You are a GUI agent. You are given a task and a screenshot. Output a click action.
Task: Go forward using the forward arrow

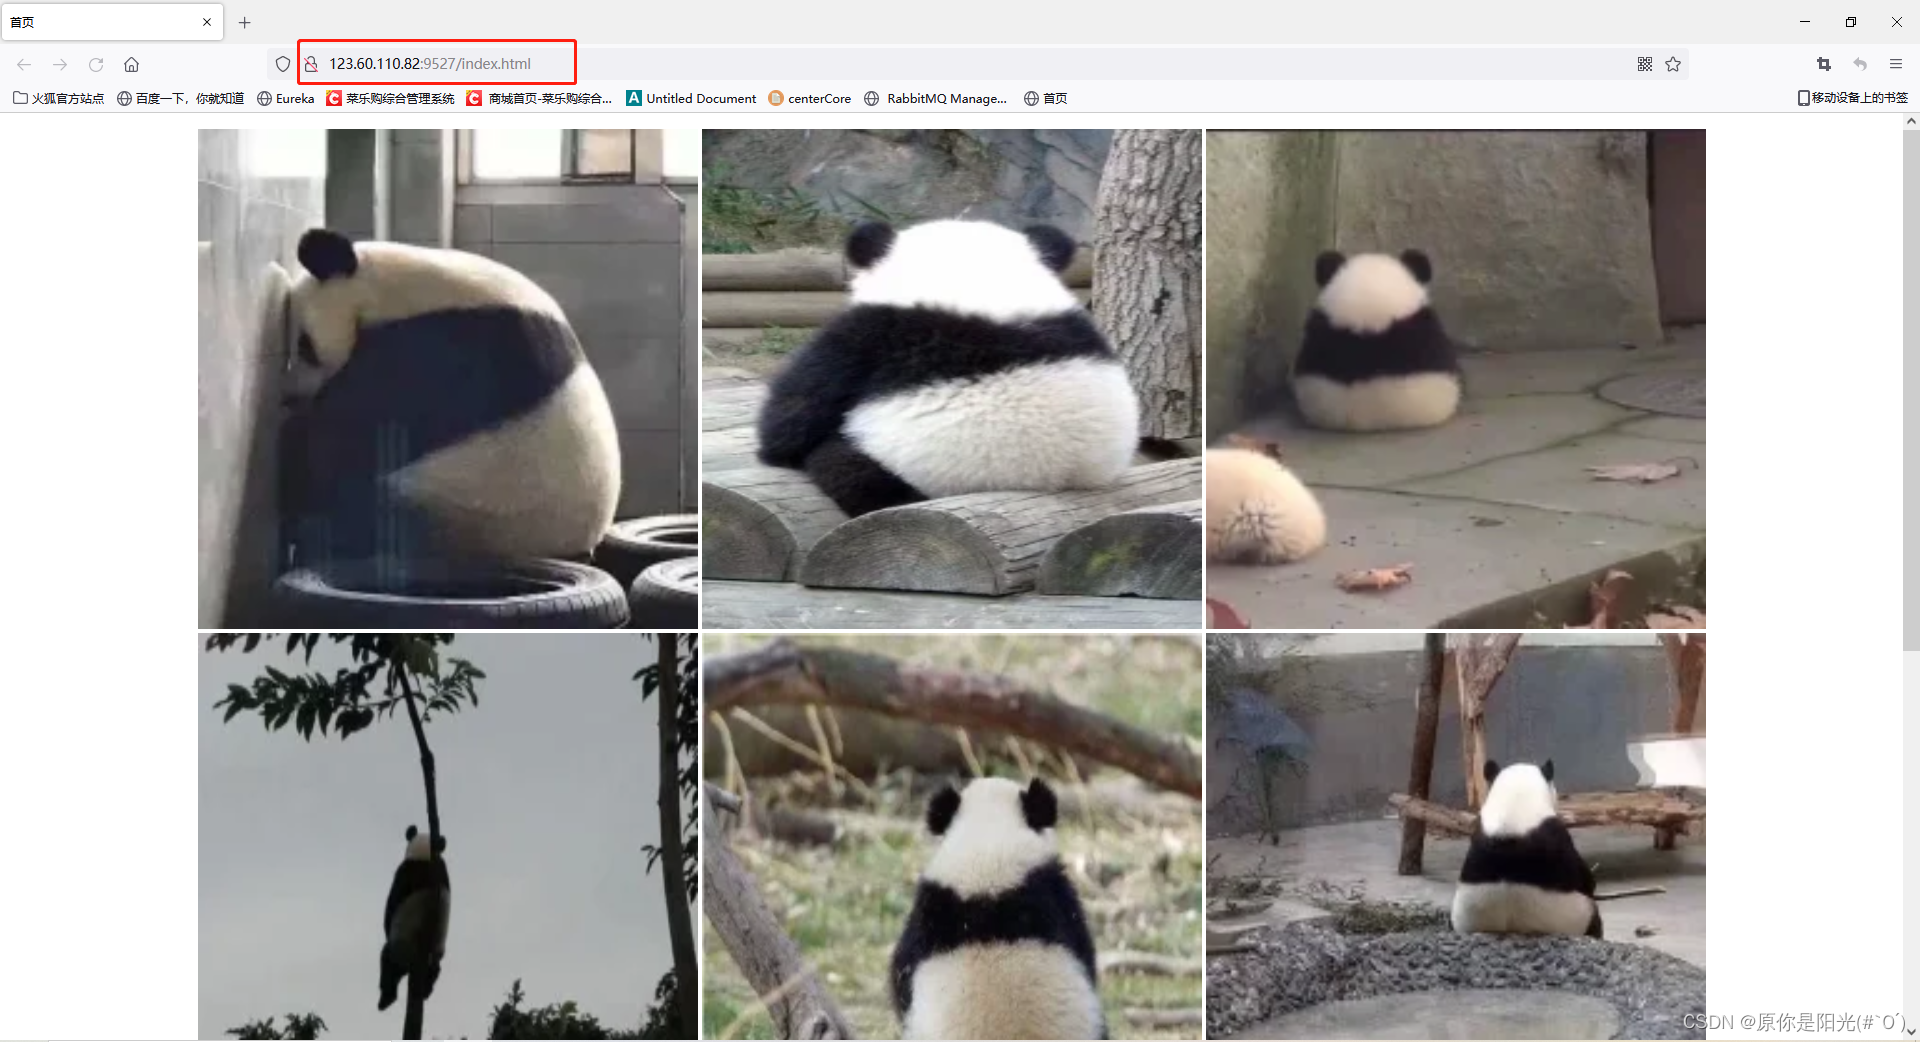[60, 64]
